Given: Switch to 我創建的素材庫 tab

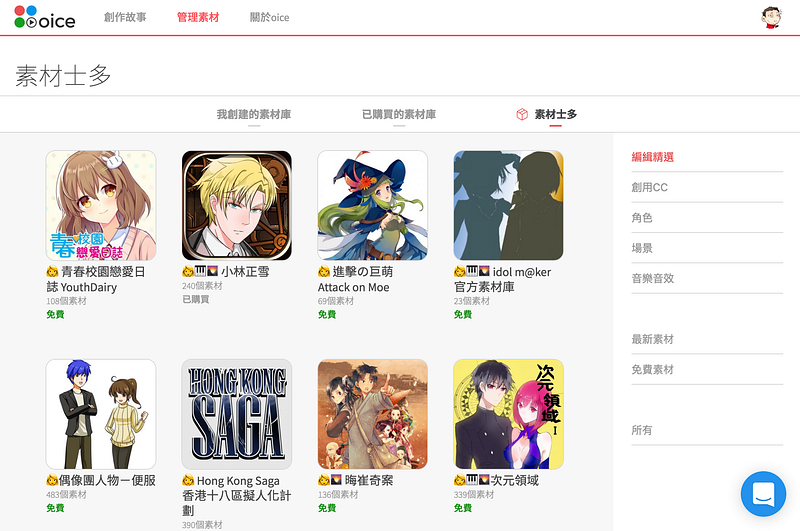Looking at the screenshot, I should [254, 114].
